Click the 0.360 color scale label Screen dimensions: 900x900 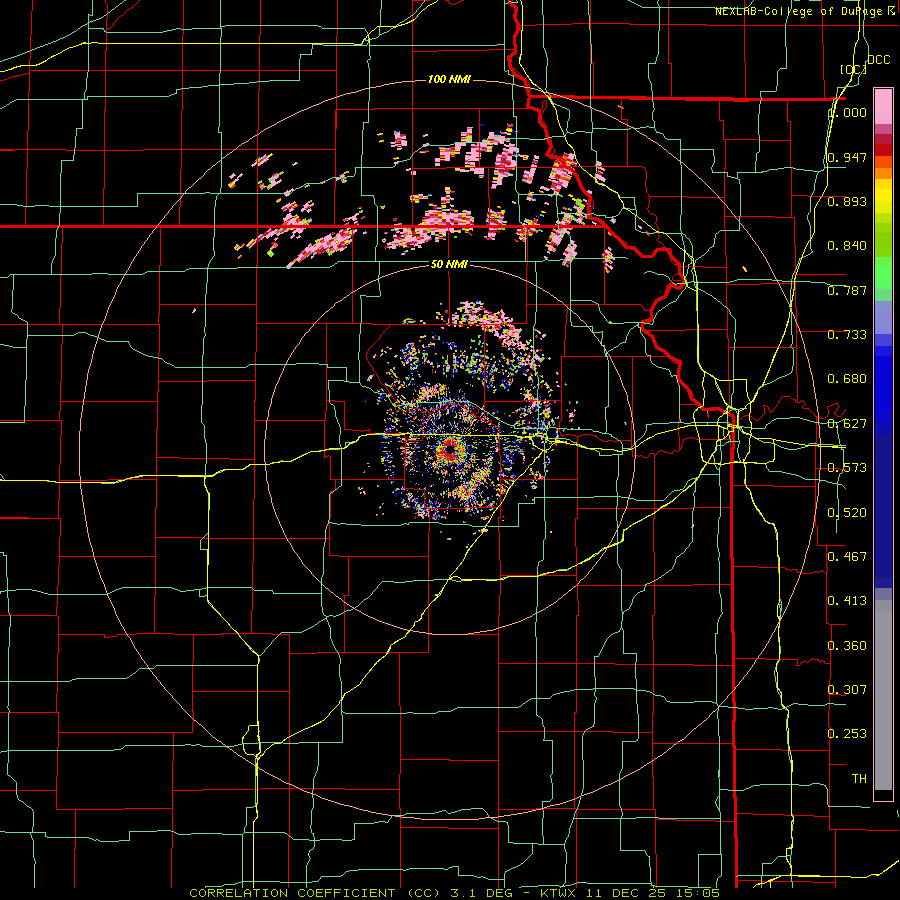click(847, 646)
